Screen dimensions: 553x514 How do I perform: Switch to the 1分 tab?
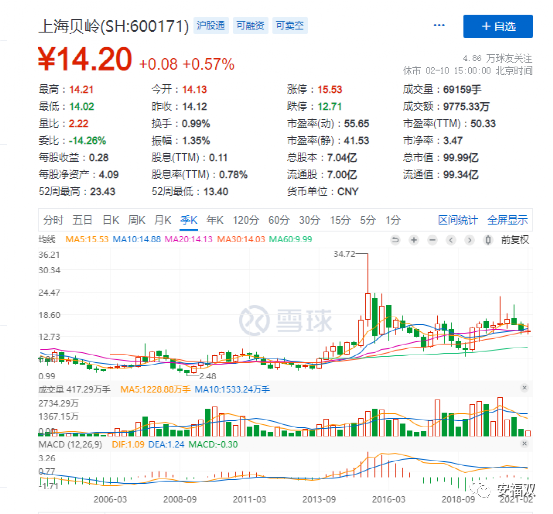click(x=393, y=220)
